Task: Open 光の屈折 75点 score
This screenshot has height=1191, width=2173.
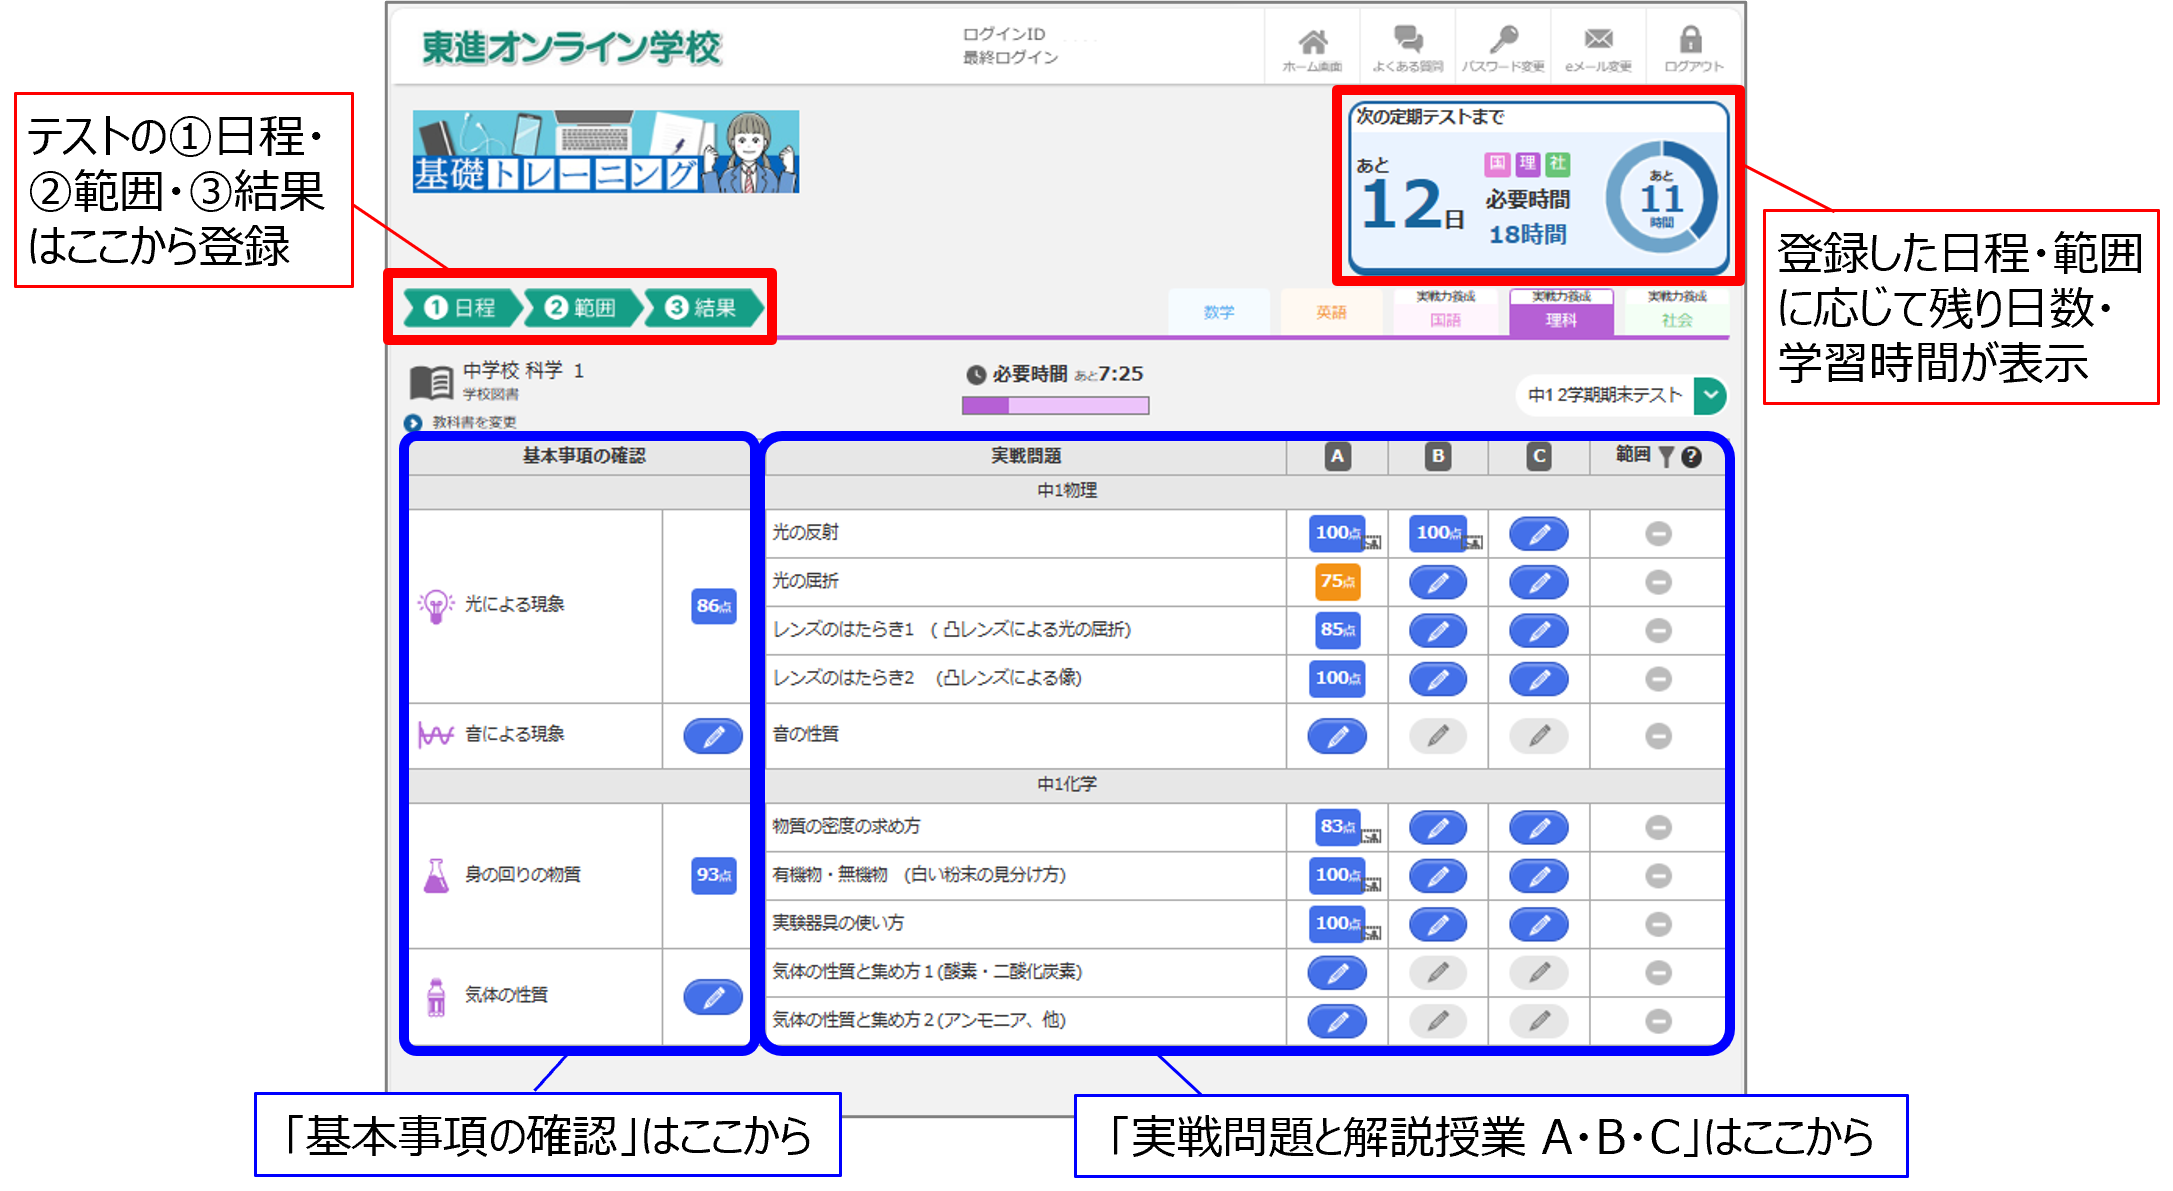Action: coord(1337,582)
